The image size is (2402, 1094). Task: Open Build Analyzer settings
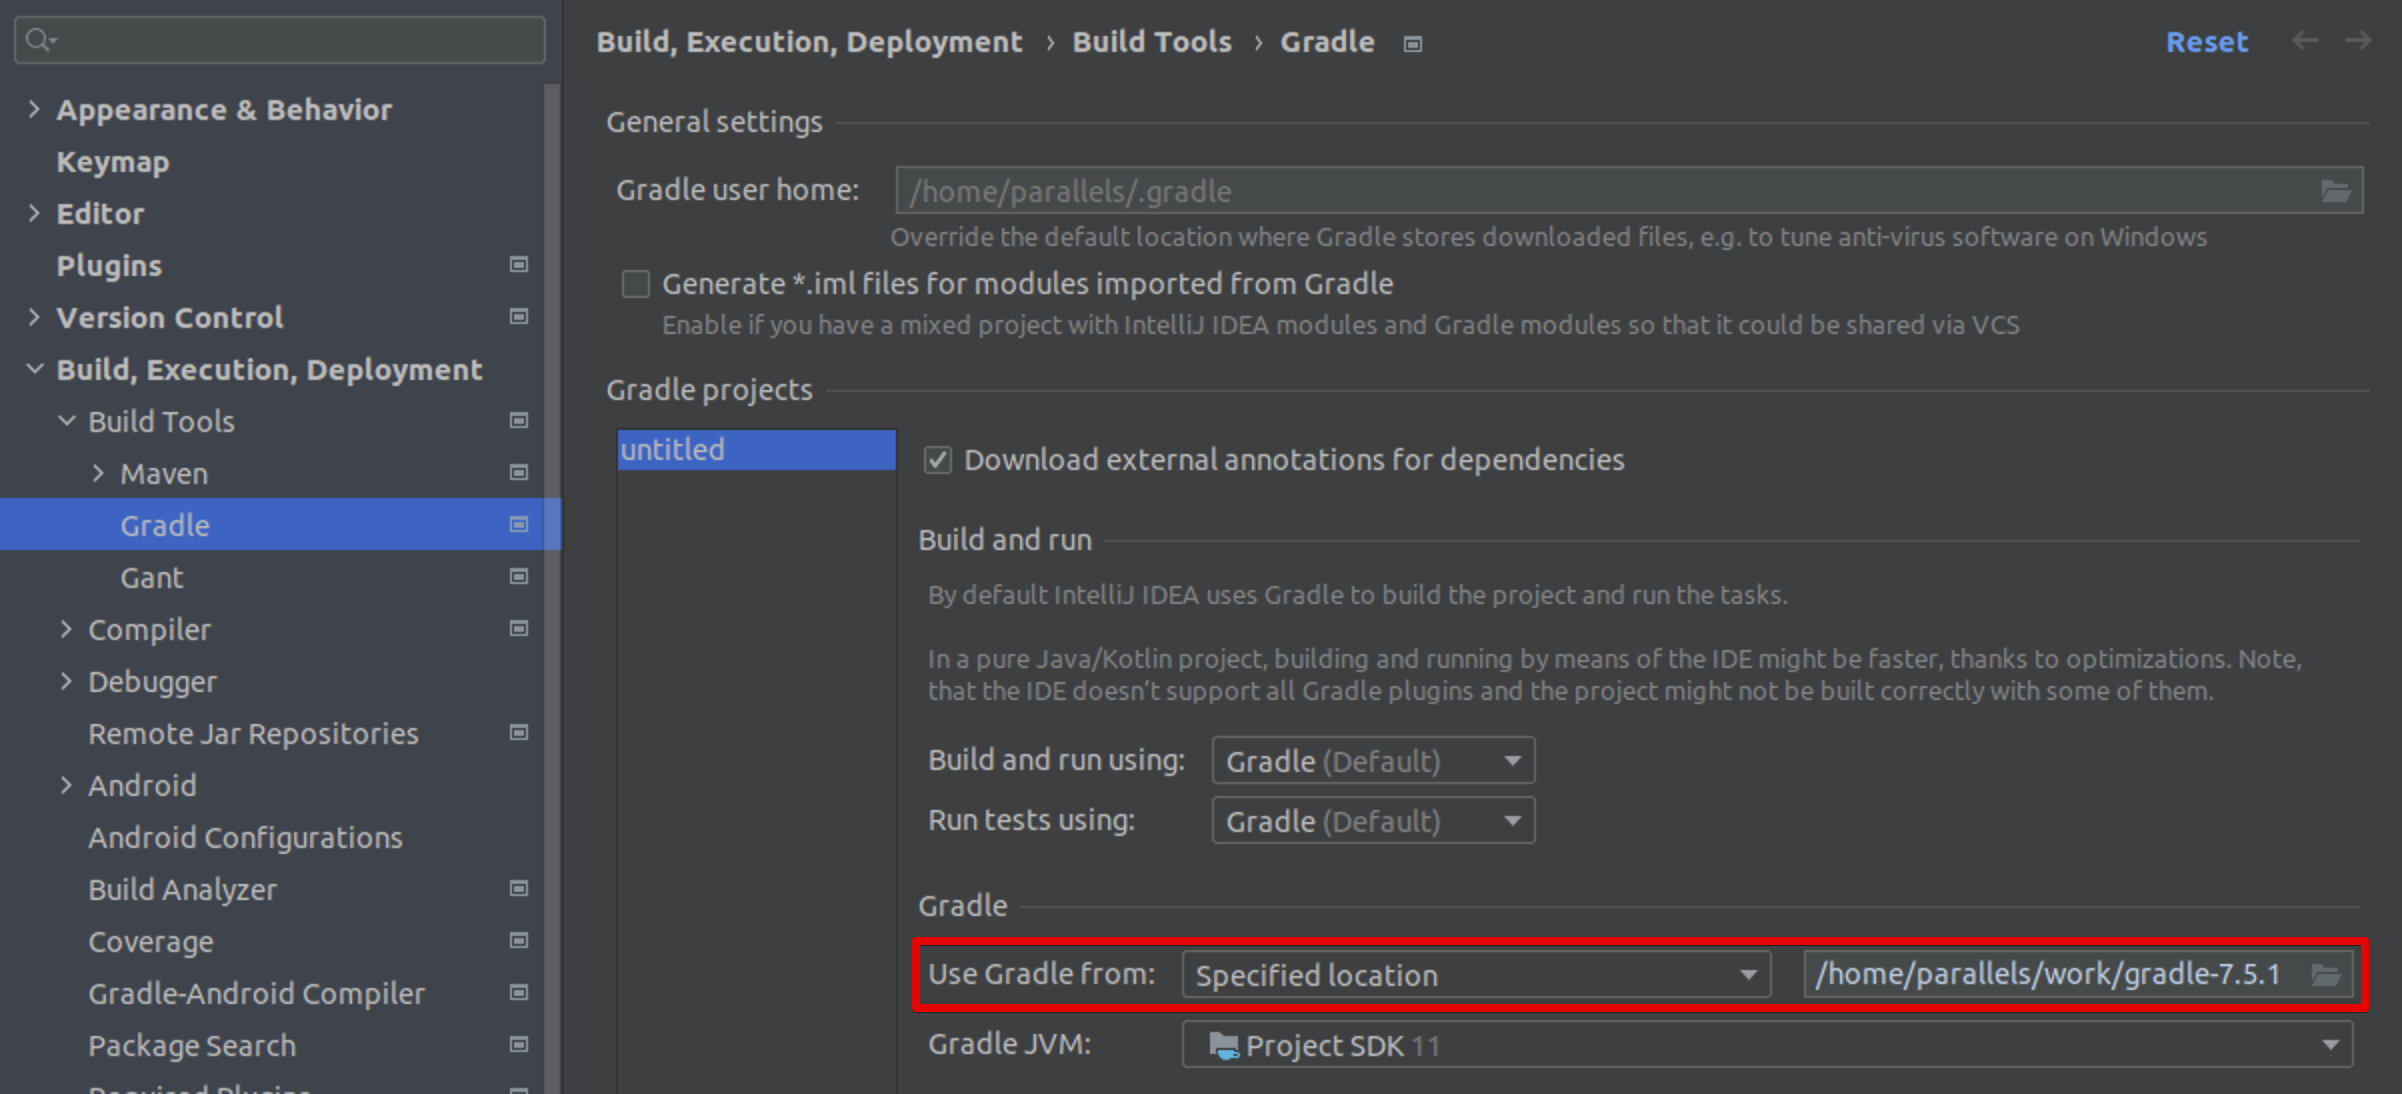tap(182, 890)
